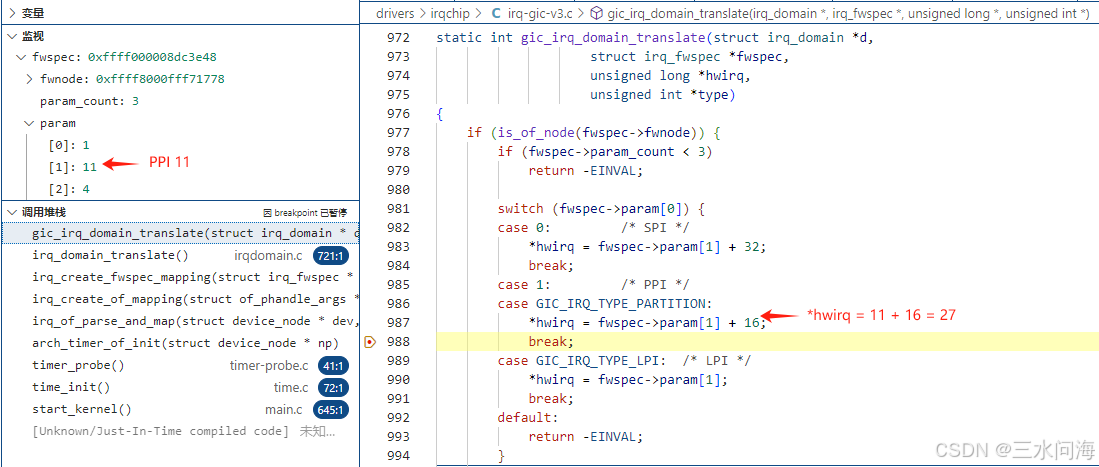
Task: Click the 72:1 line badge
Action: tap(333, 387)
